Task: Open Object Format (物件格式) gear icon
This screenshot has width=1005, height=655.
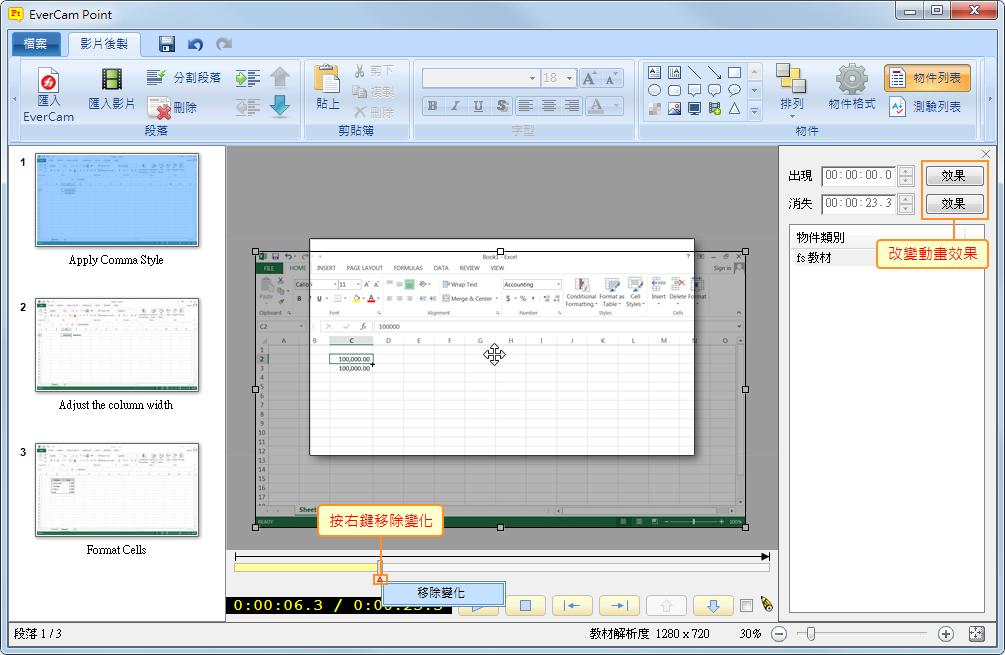Action: coord(852,80)
